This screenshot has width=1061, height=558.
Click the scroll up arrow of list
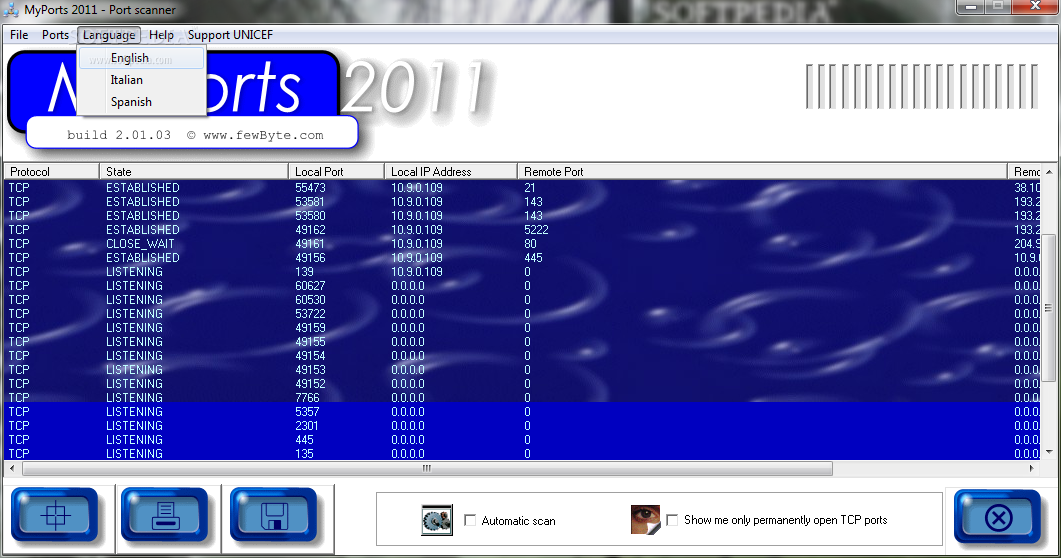1049,172
